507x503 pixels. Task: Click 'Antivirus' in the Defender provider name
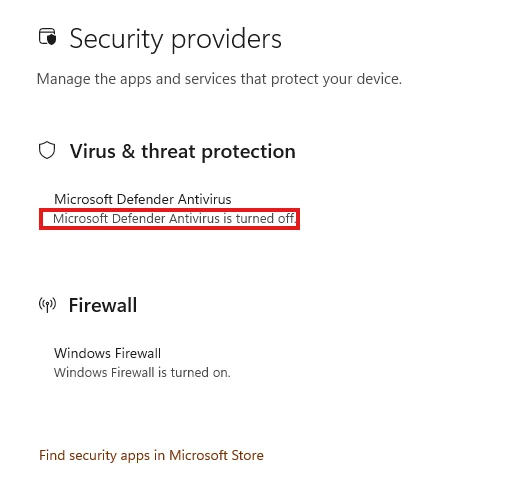pos(204,199)
